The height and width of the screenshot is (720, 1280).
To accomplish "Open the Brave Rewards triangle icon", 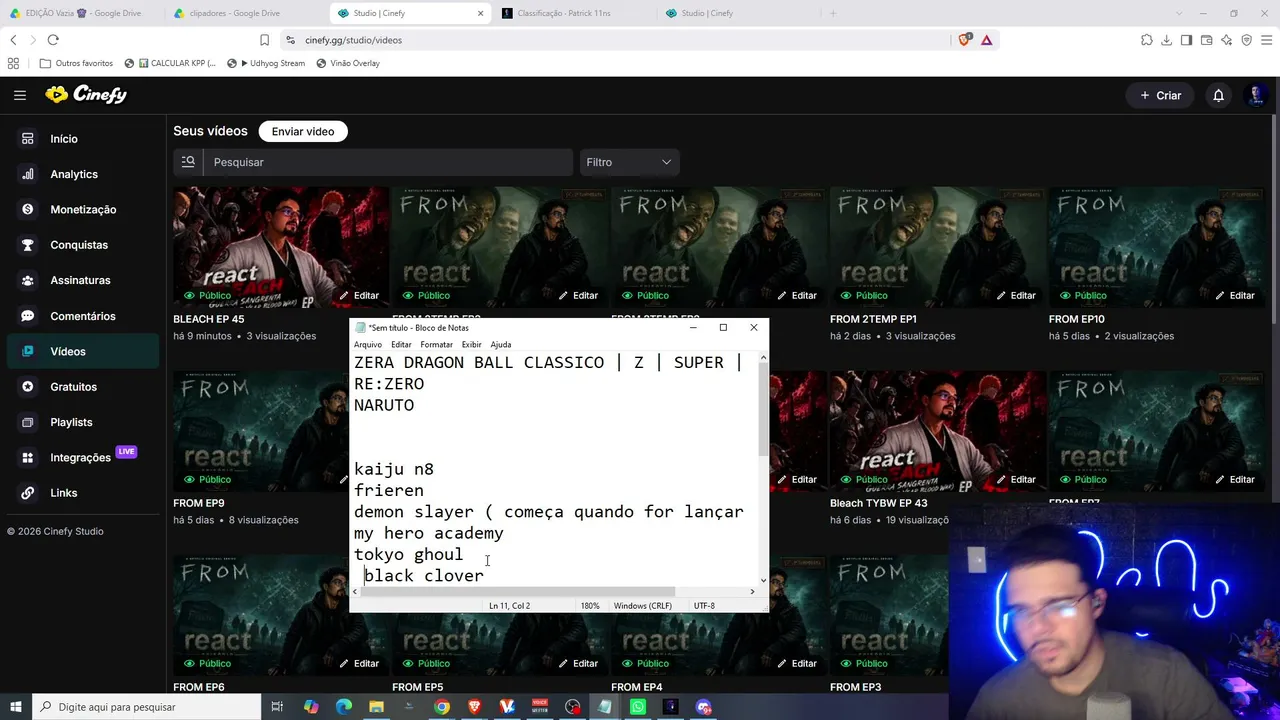I will [986, 40].
